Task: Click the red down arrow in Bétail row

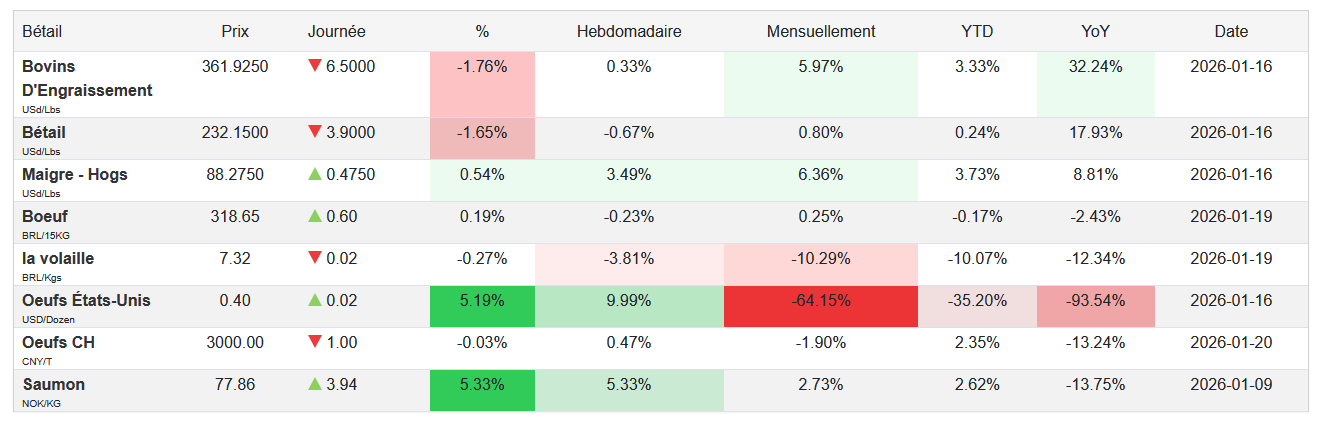Action: 315,132
